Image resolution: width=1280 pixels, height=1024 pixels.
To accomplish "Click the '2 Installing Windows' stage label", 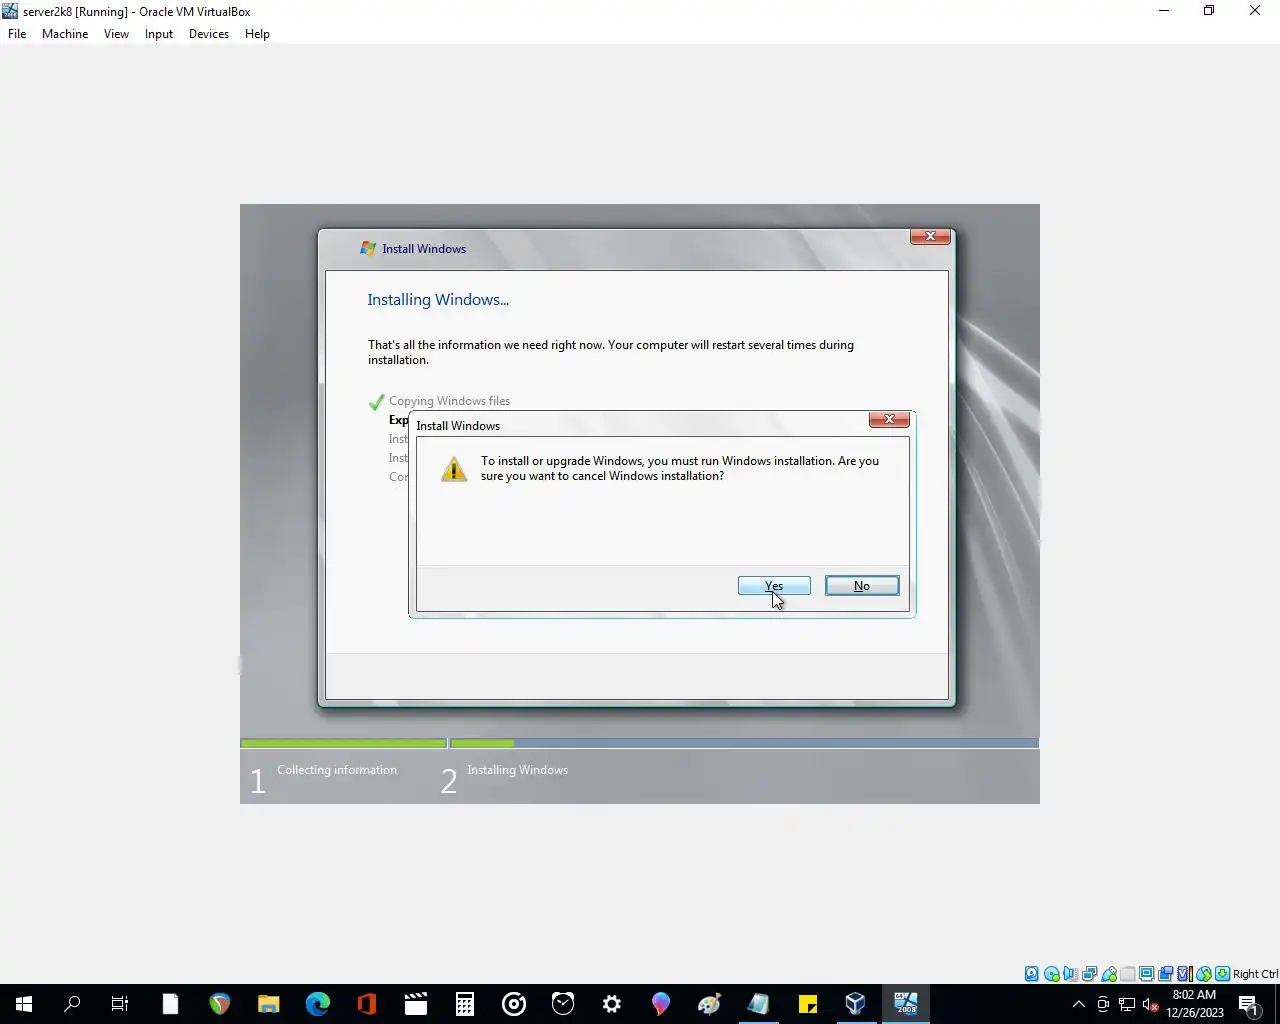I will coord(504,778).
